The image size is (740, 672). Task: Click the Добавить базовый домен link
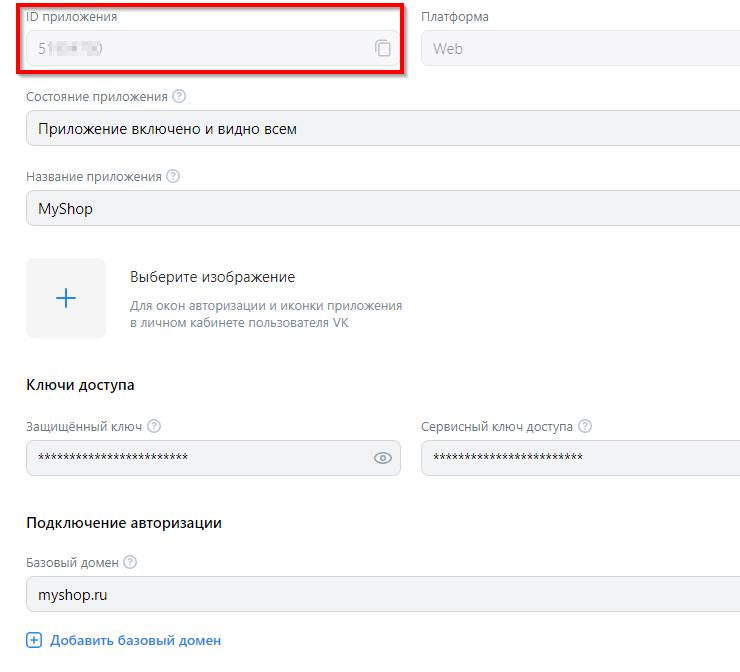click(135, 640)
